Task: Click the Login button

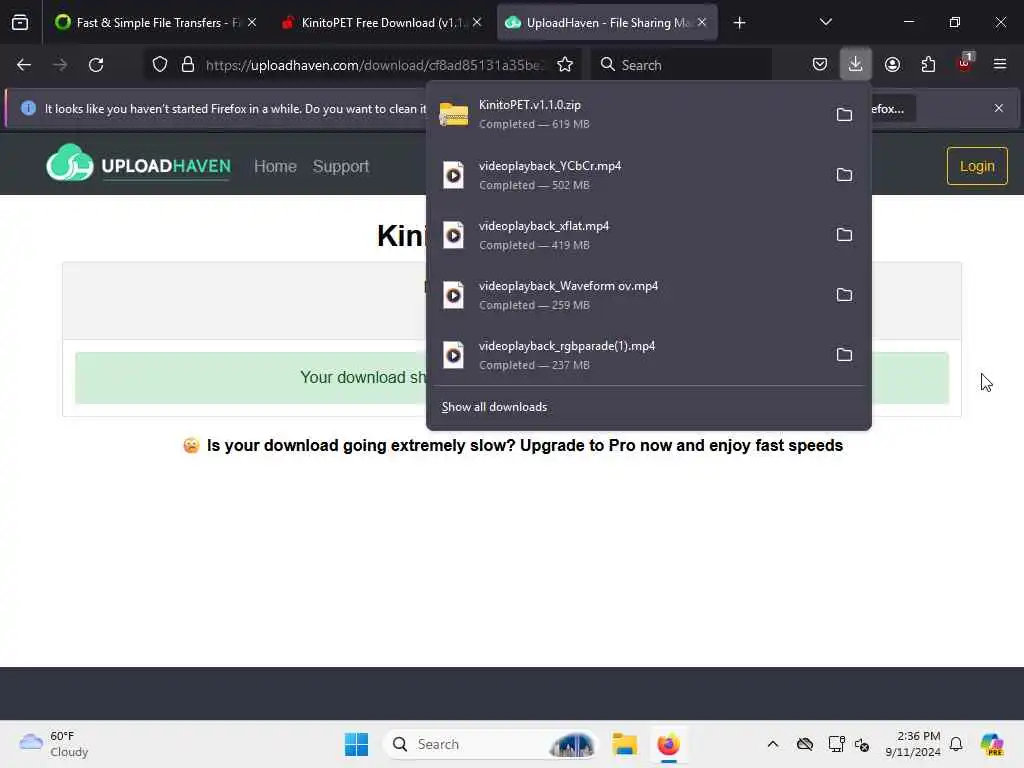Action: coord(977,167)
